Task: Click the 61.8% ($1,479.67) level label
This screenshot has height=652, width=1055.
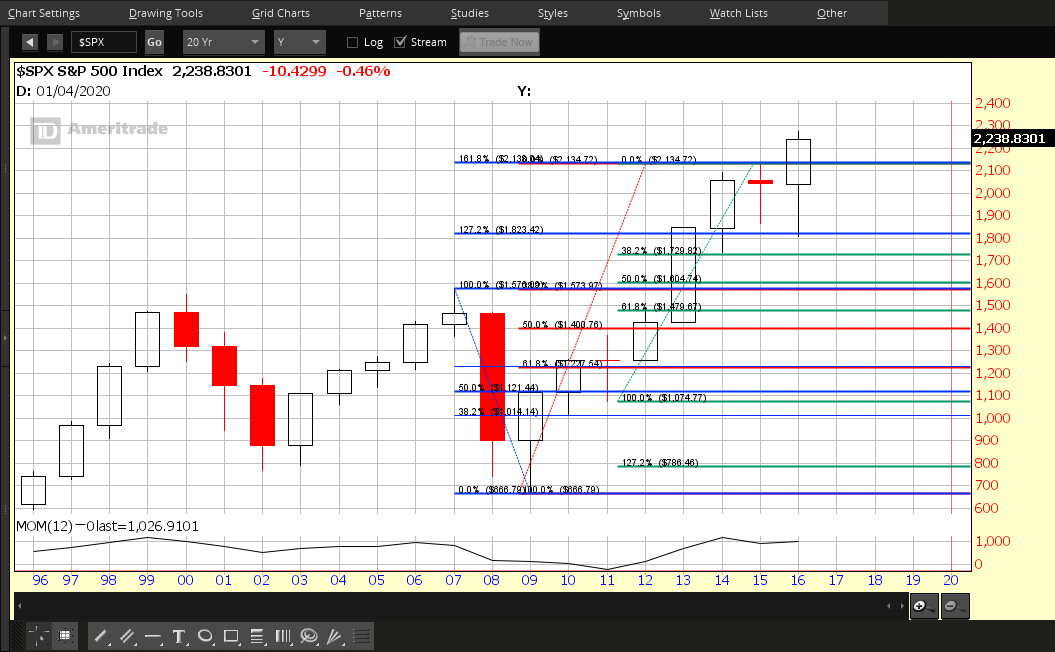Action: coord(661,306)
